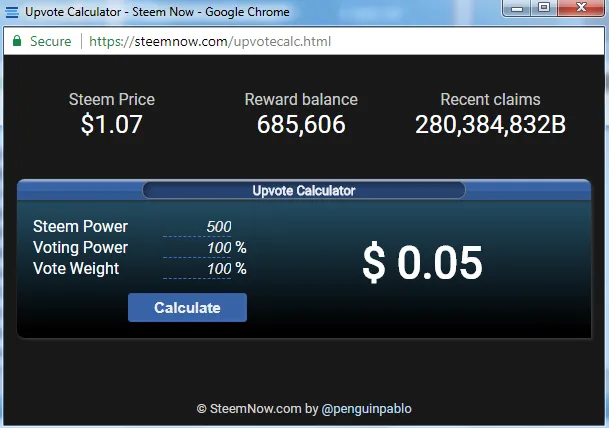Click the Upvote Calculator header bar
The height and width of the screenshot is (428, 609).
point(304,190)
